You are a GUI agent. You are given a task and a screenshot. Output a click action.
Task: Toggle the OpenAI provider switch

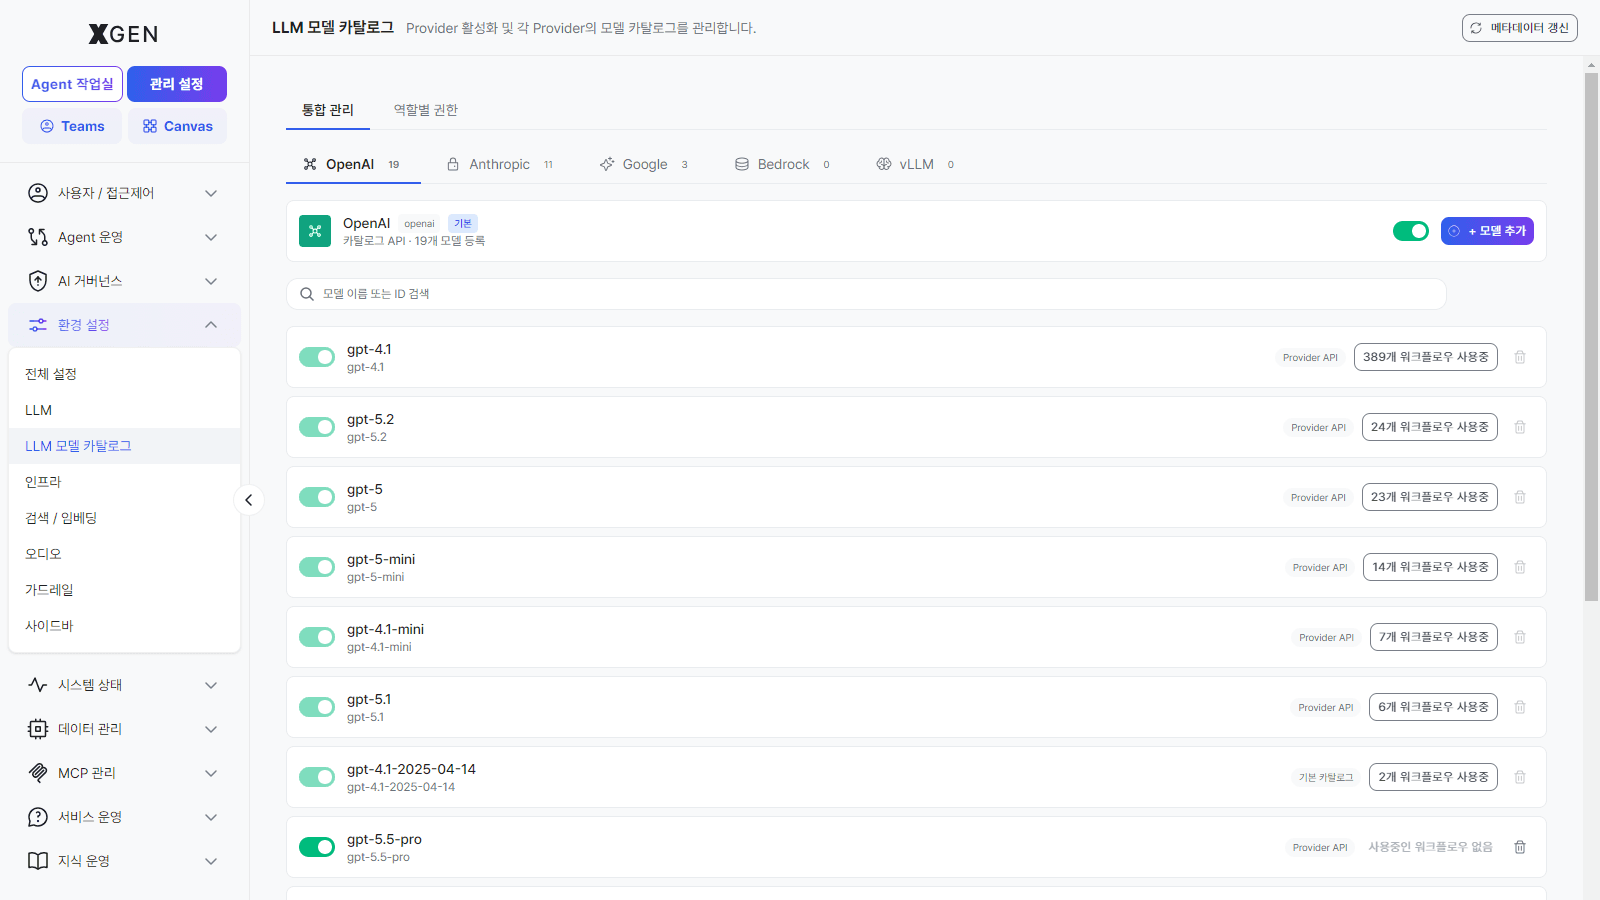[x=1411, y=231]
